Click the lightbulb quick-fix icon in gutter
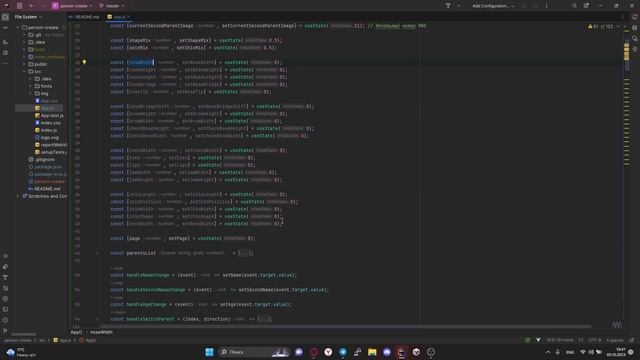The image size is (640, 360). click(x=84, y=62)
